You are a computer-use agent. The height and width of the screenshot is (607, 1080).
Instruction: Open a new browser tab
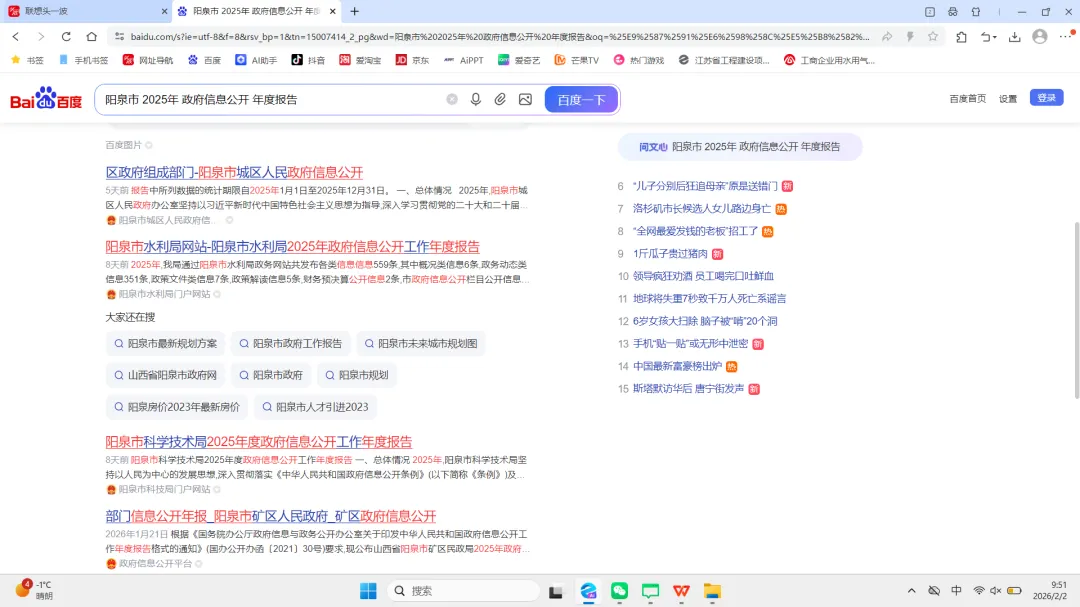pos(355,11)
